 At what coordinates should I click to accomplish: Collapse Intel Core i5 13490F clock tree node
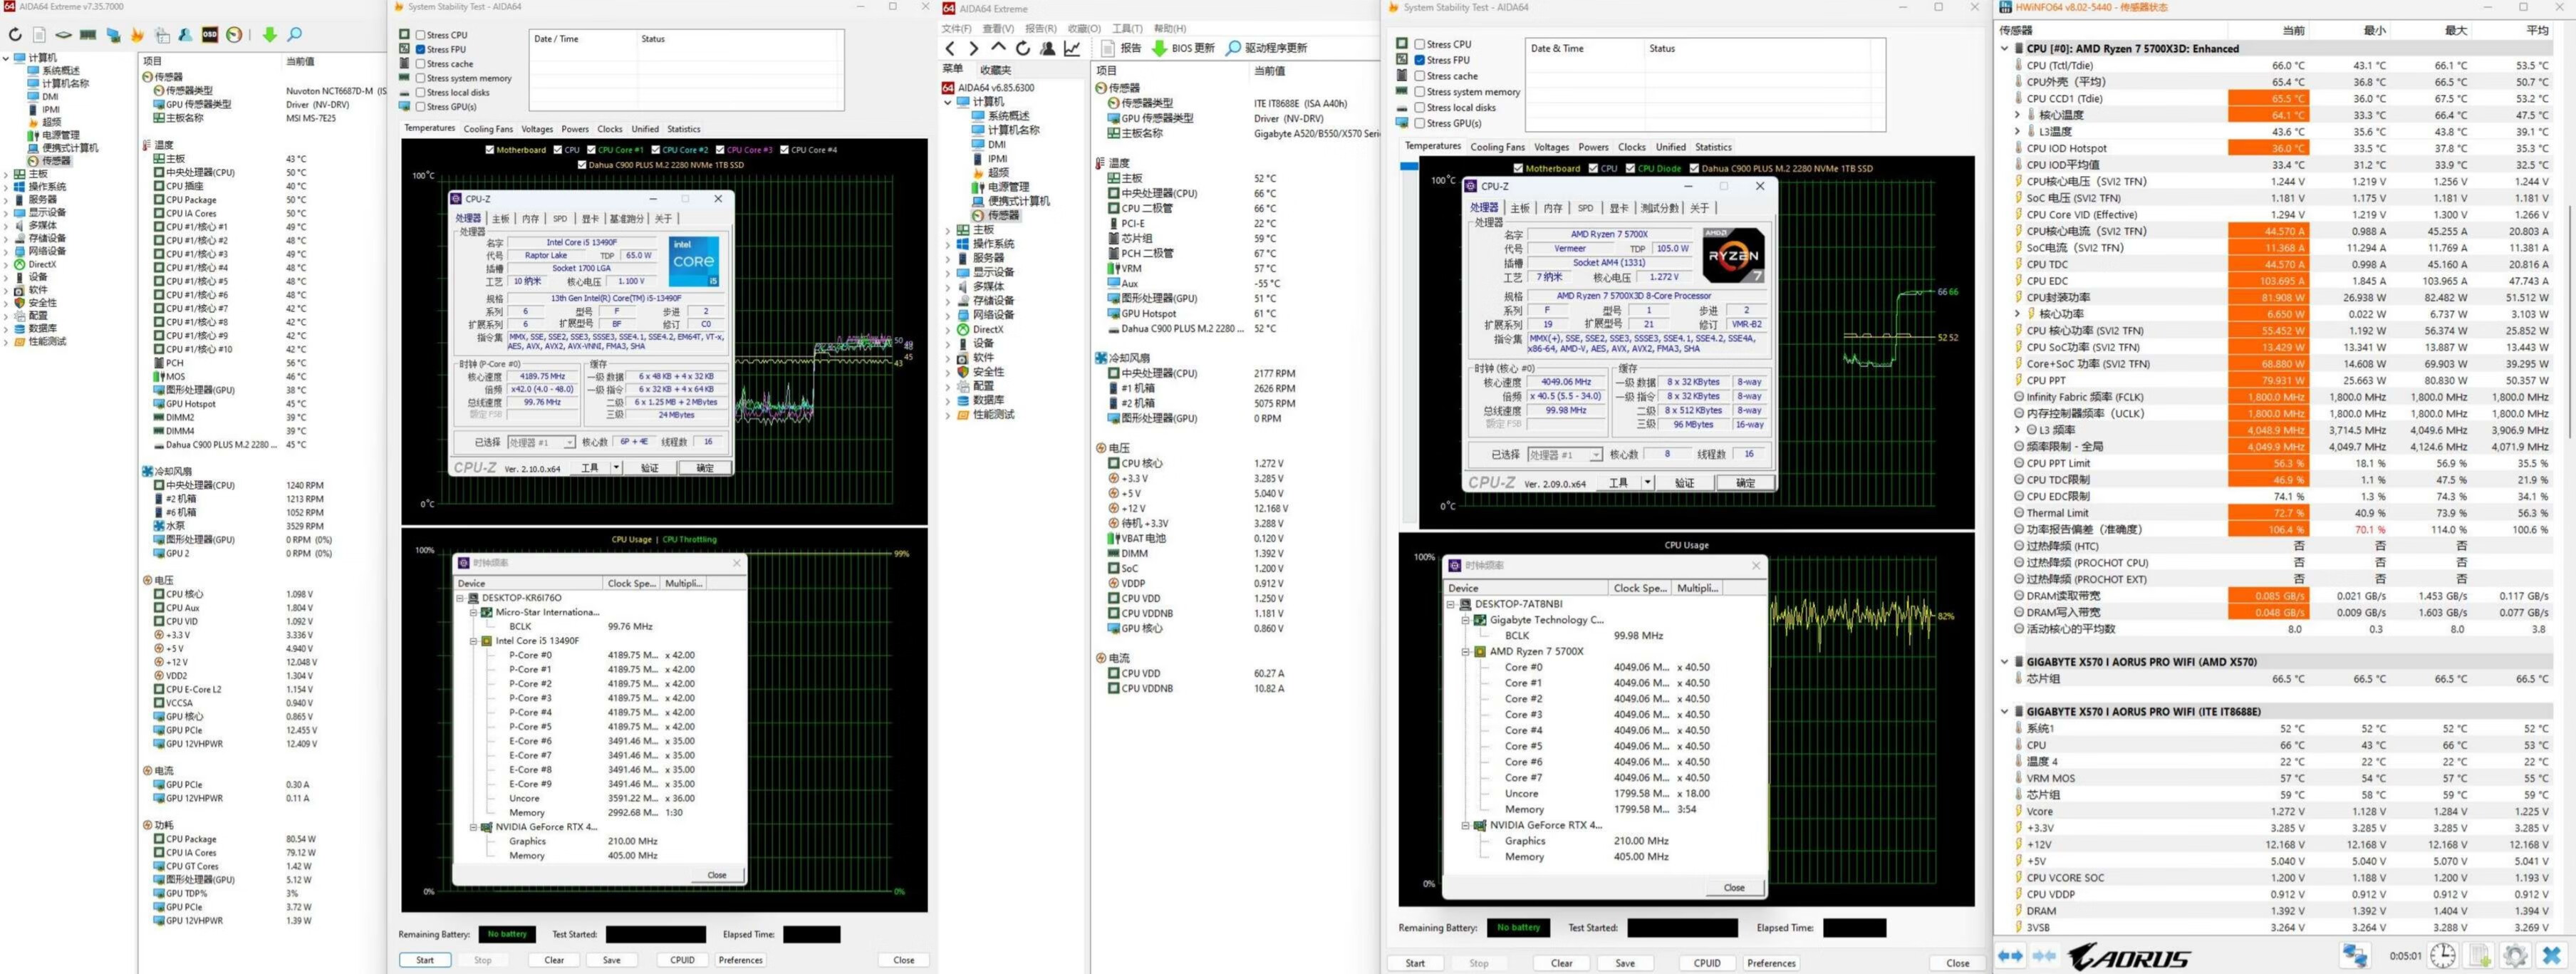(473, 641)
